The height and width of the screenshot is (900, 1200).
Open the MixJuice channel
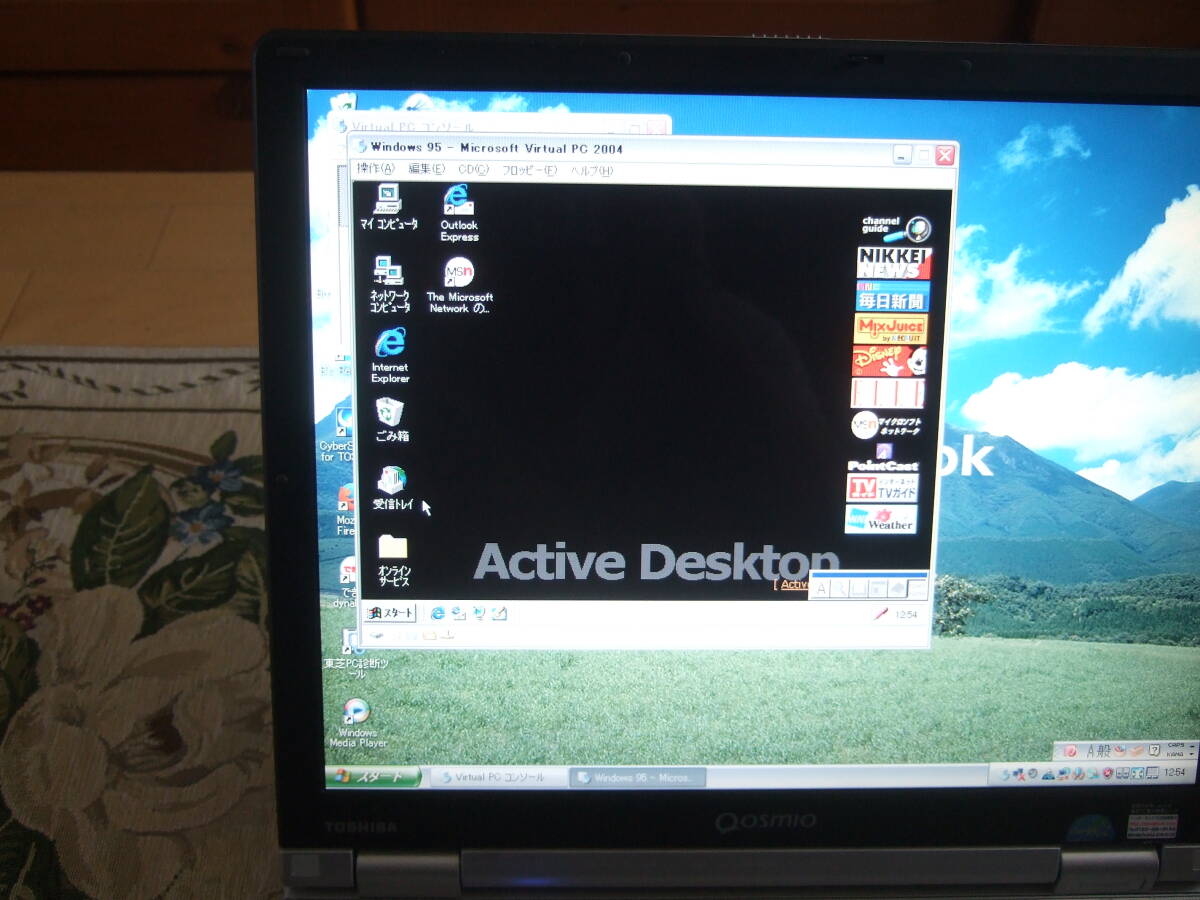click(890, 328)
